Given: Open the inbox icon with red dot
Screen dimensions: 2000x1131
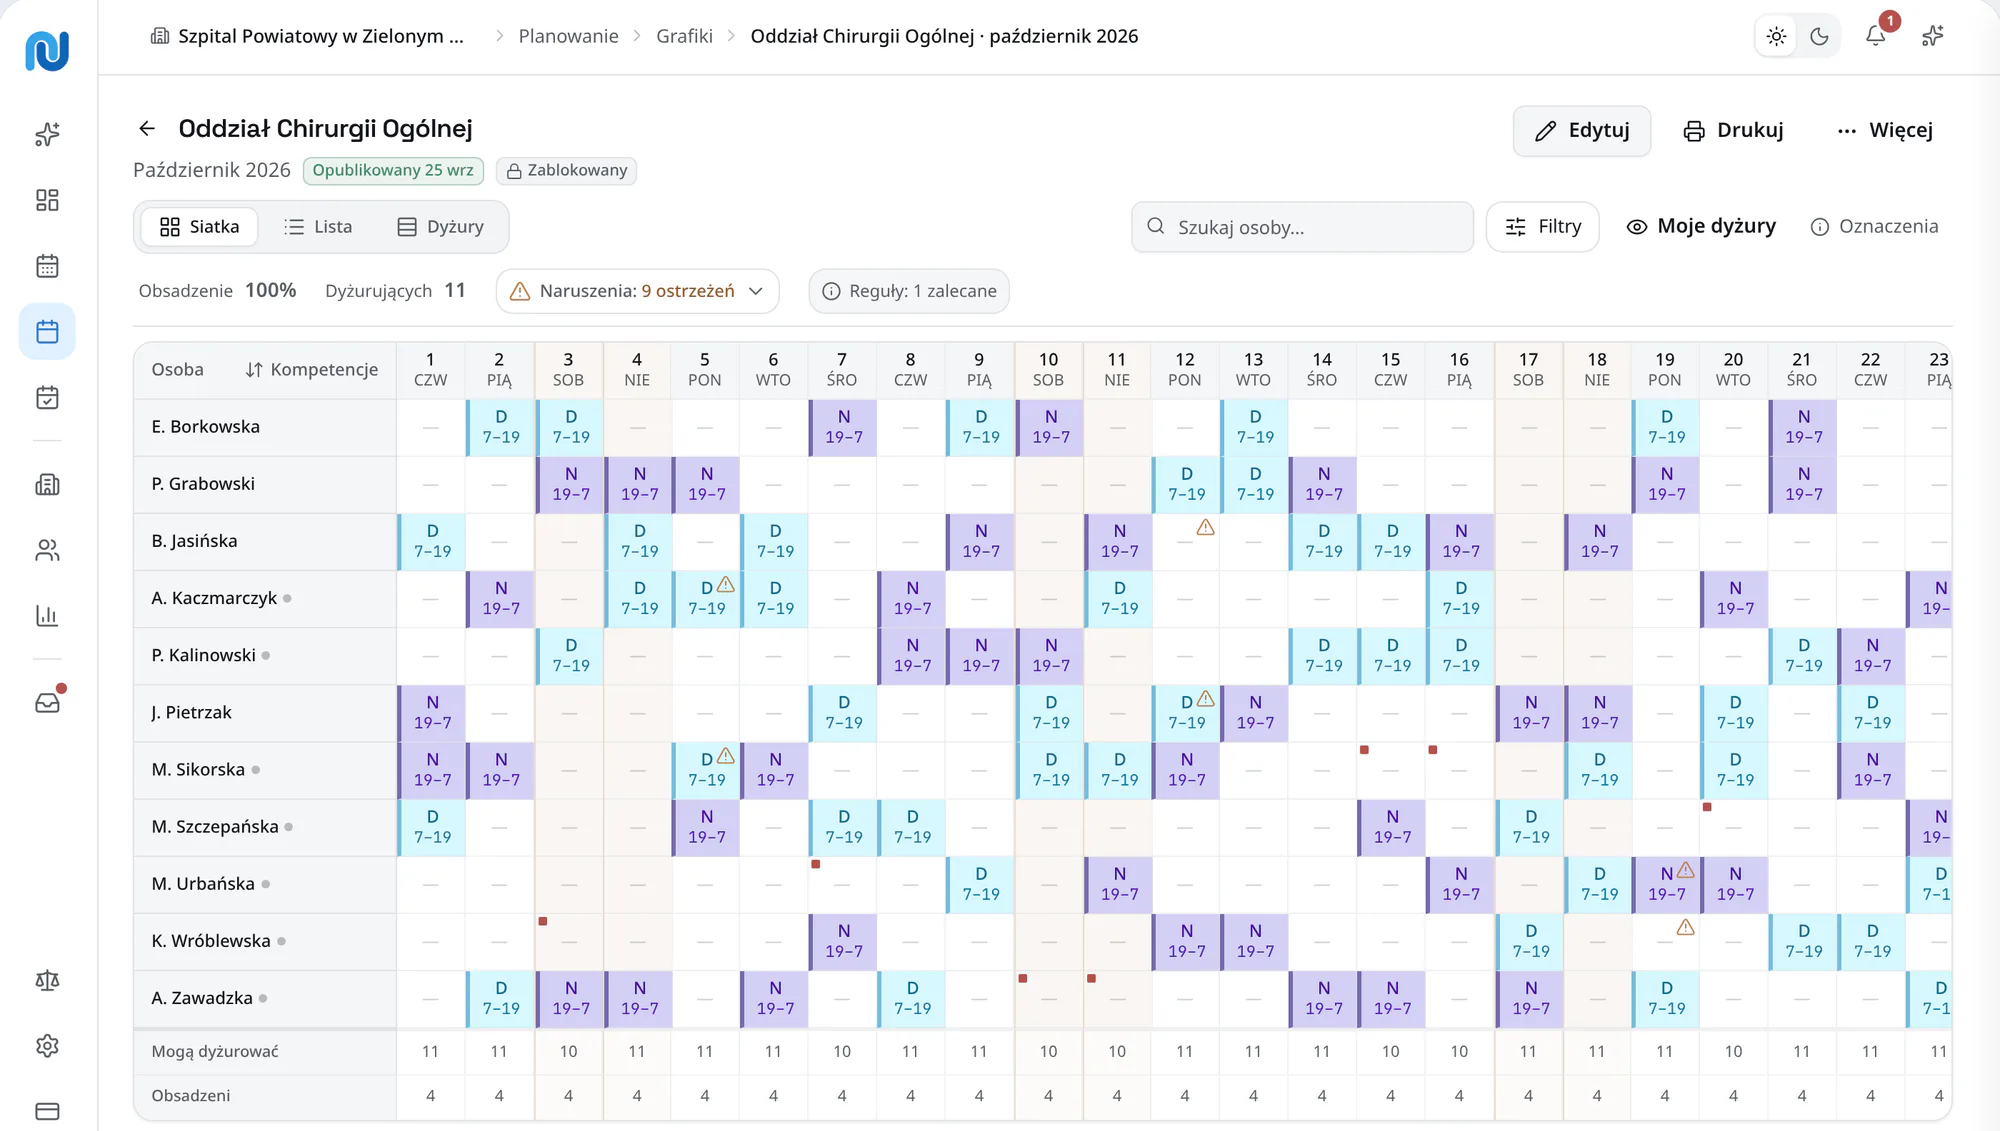Looking at the screenshot, I should click(47, 703).
